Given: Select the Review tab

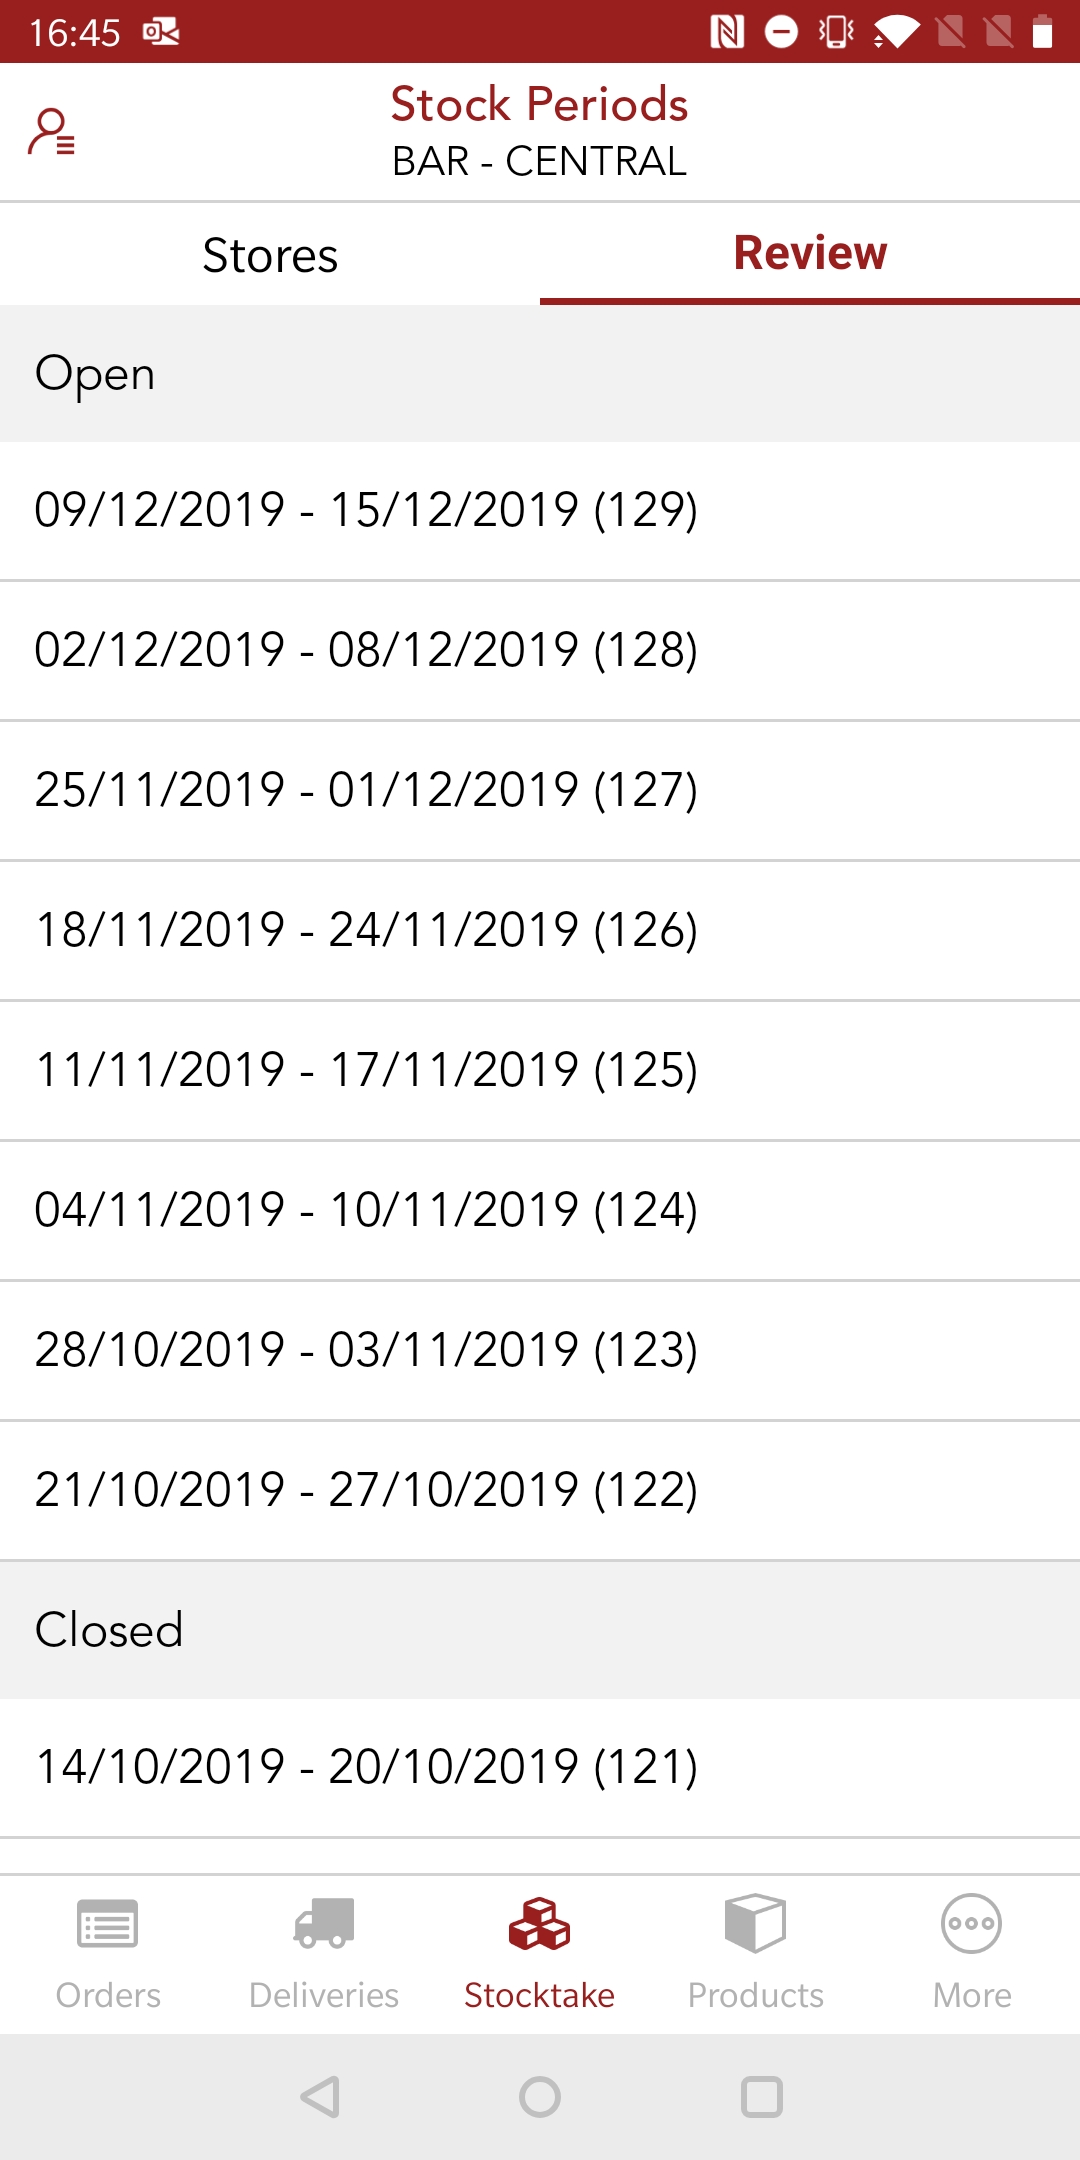Looking at the screenshot, I should [810, 253].
